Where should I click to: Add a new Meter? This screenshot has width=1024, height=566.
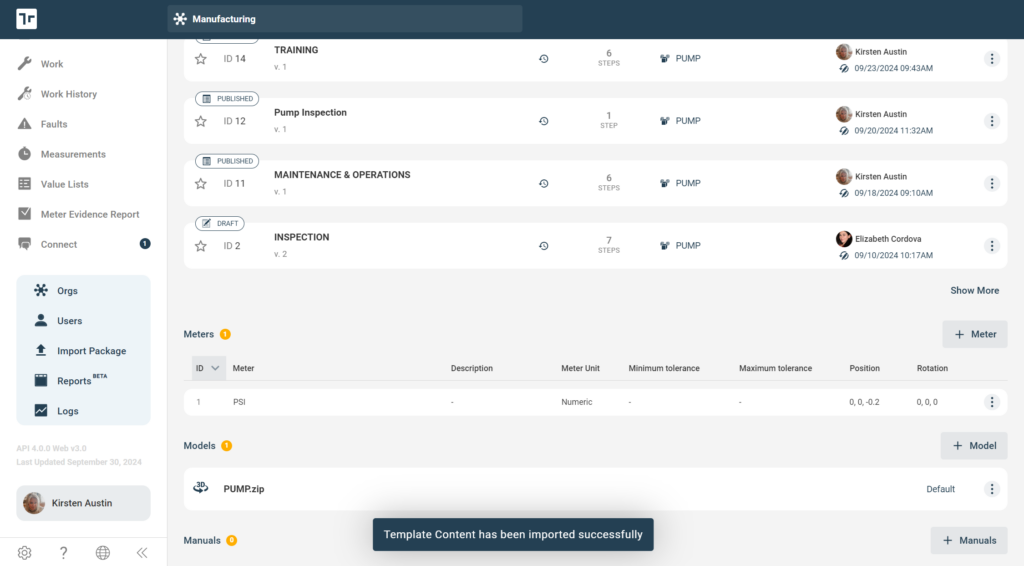tap(974, 334)
